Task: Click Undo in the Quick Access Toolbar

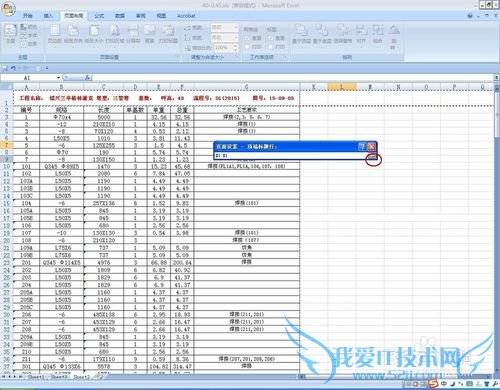Action: [13, 68]
